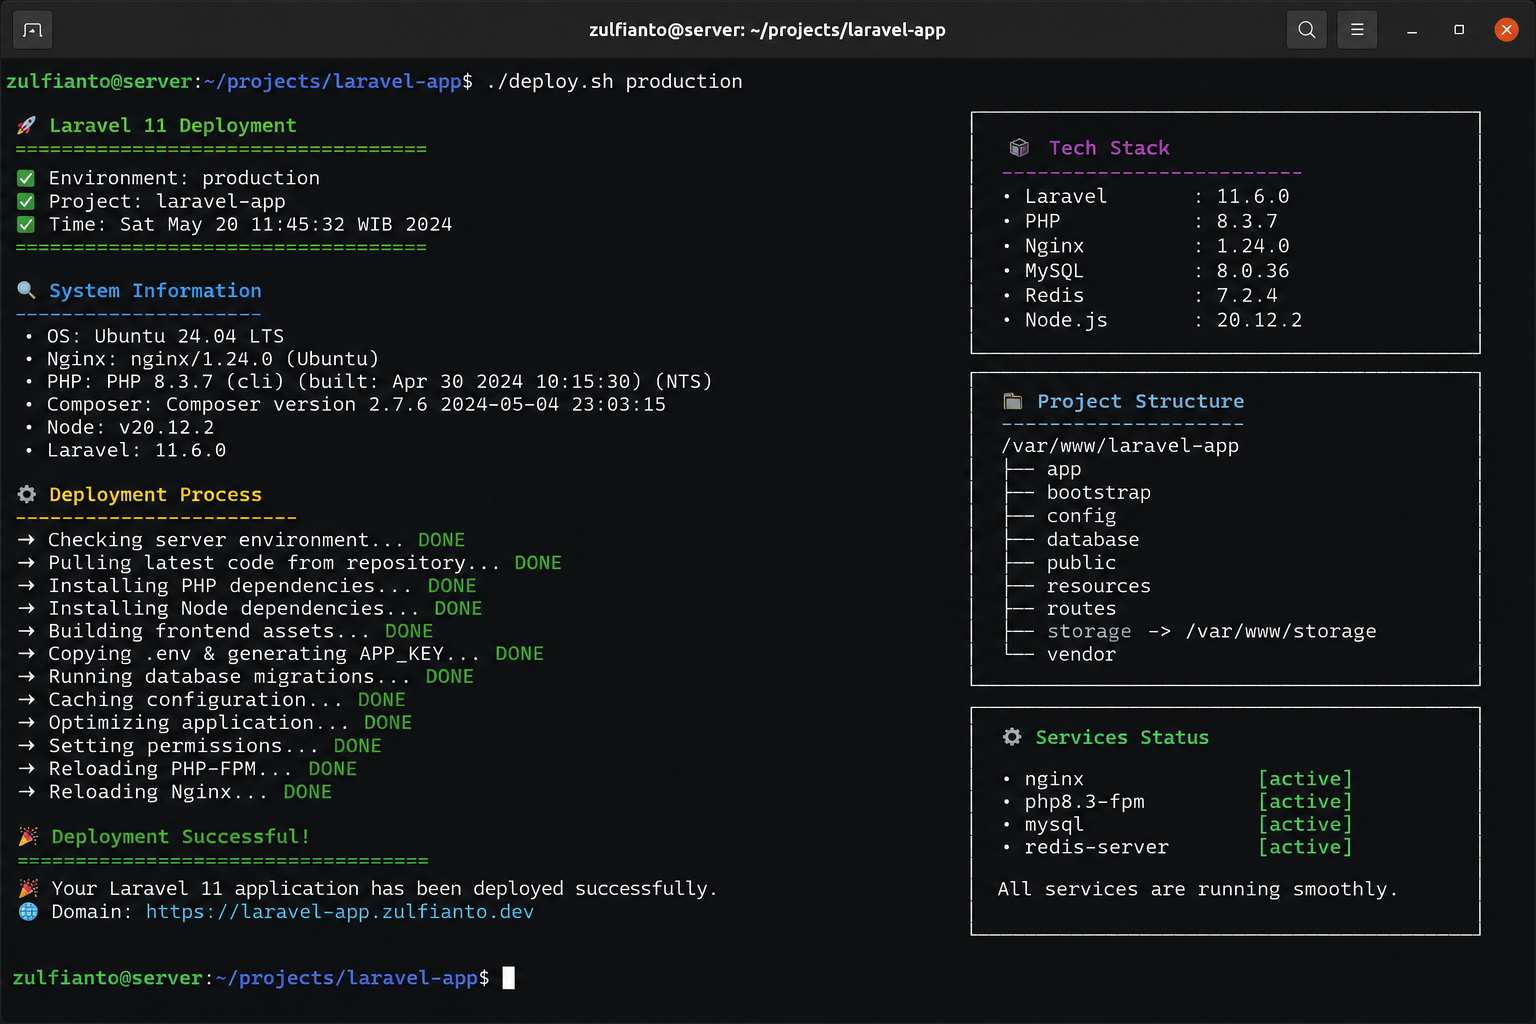Viewport: 1536px width, 1024px height.
Task: Select the resources folder in the tree
Action: (1099, 585)
